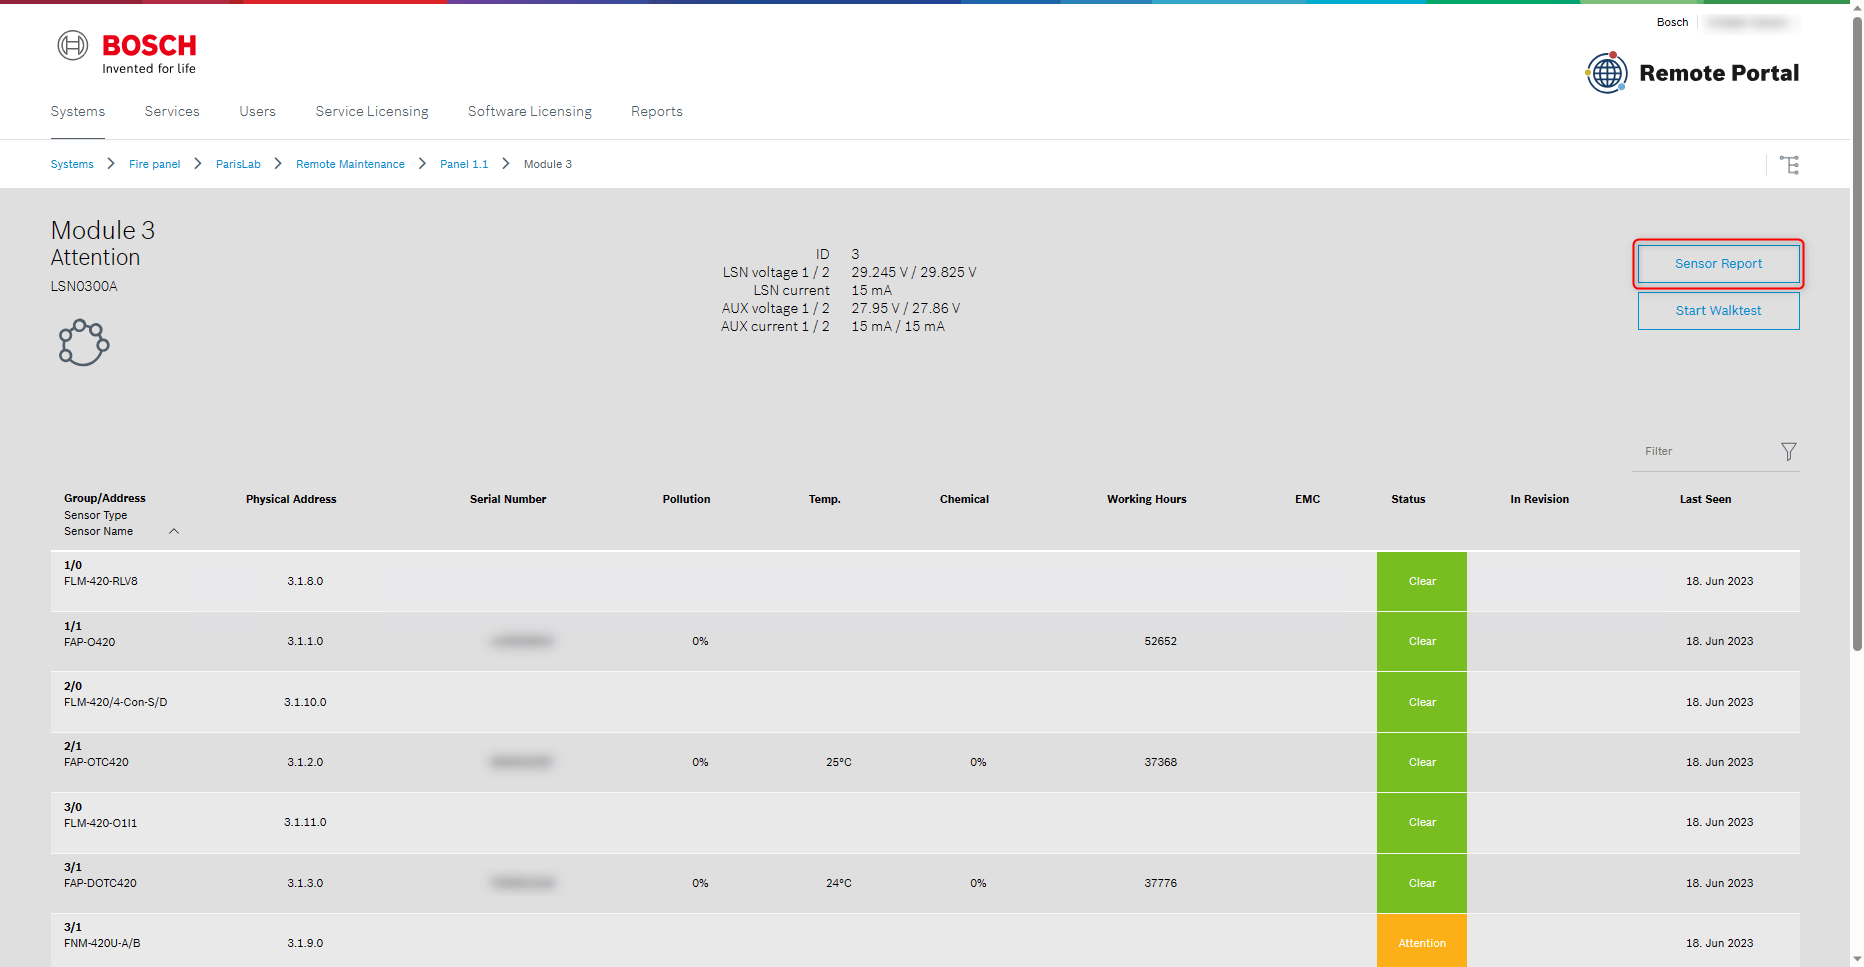Click the Bosch logo icon

[73, 46]
